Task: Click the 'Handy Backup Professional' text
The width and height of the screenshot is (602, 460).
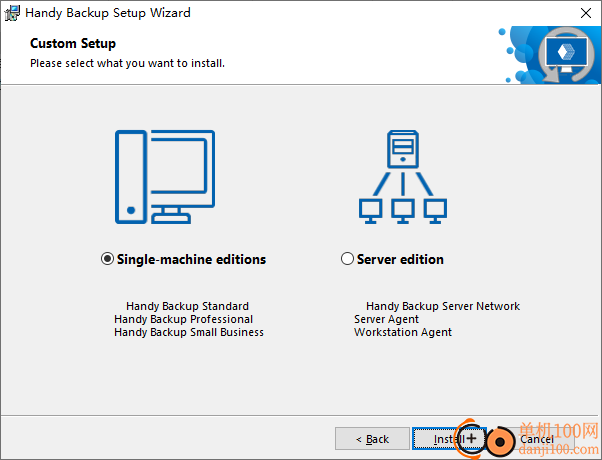Action: coord(184,319)
